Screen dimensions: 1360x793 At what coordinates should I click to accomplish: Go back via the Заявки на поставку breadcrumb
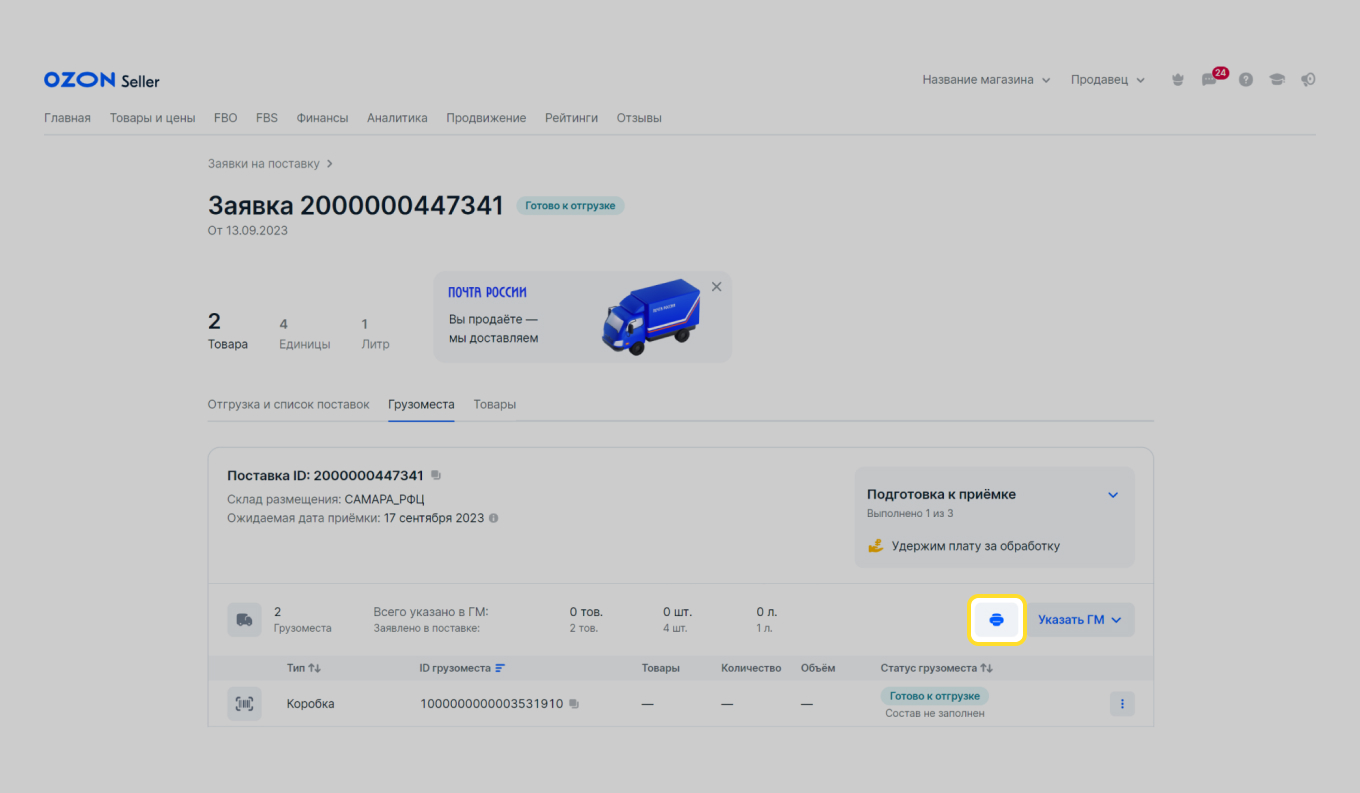tap(263, 163)
